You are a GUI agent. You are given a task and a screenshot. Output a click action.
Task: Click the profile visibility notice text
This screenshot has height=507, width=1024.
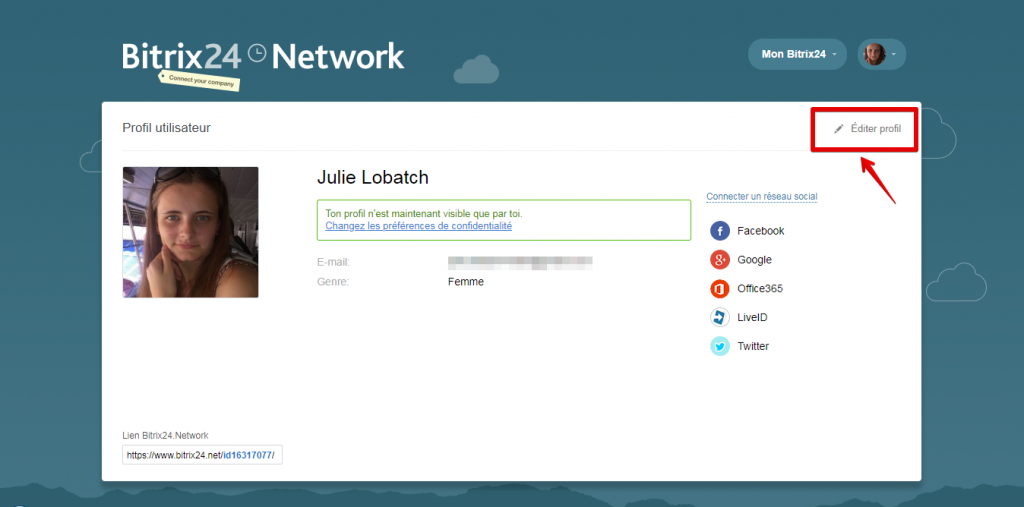pos(424,214)
